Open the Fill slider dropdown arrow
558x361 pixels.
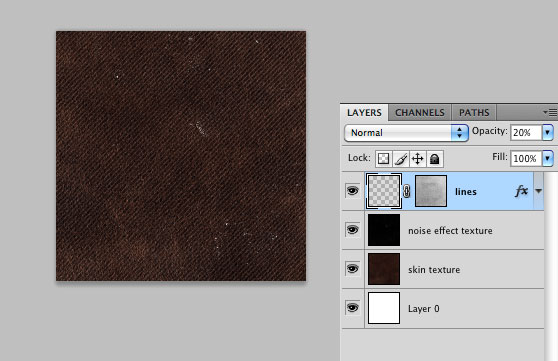[x=548, y=158]
